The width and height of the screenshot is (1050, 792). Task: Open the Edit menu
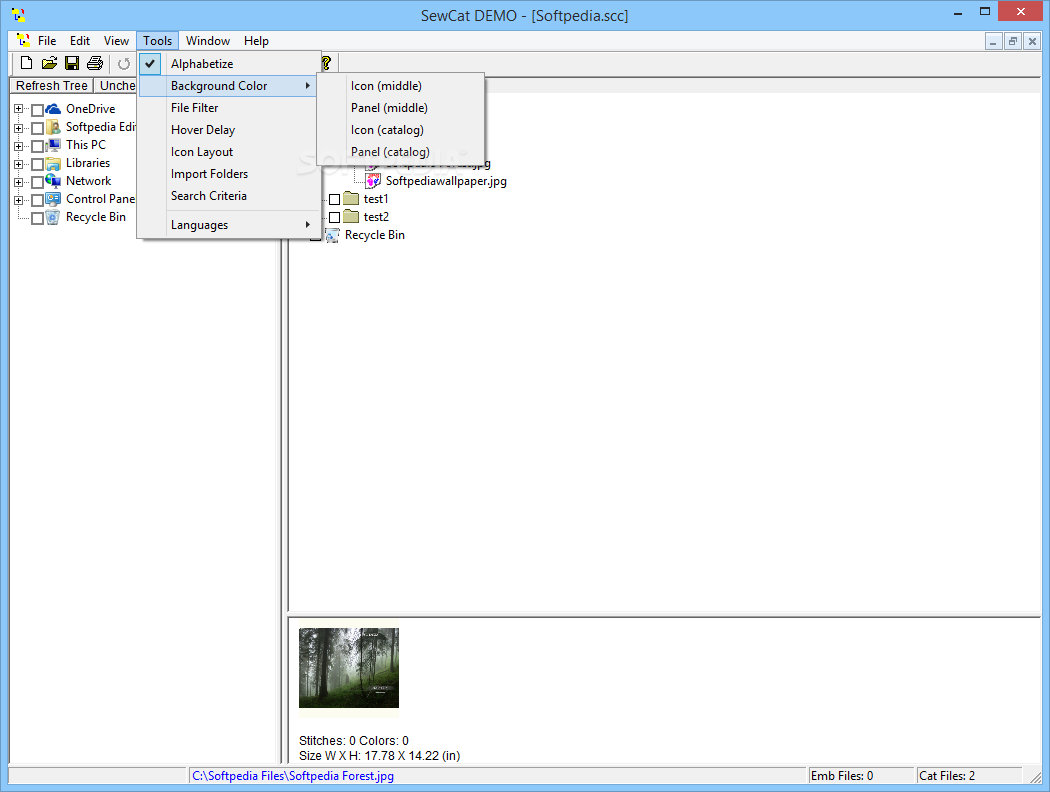pyautogui.click(x=80, y=41)
